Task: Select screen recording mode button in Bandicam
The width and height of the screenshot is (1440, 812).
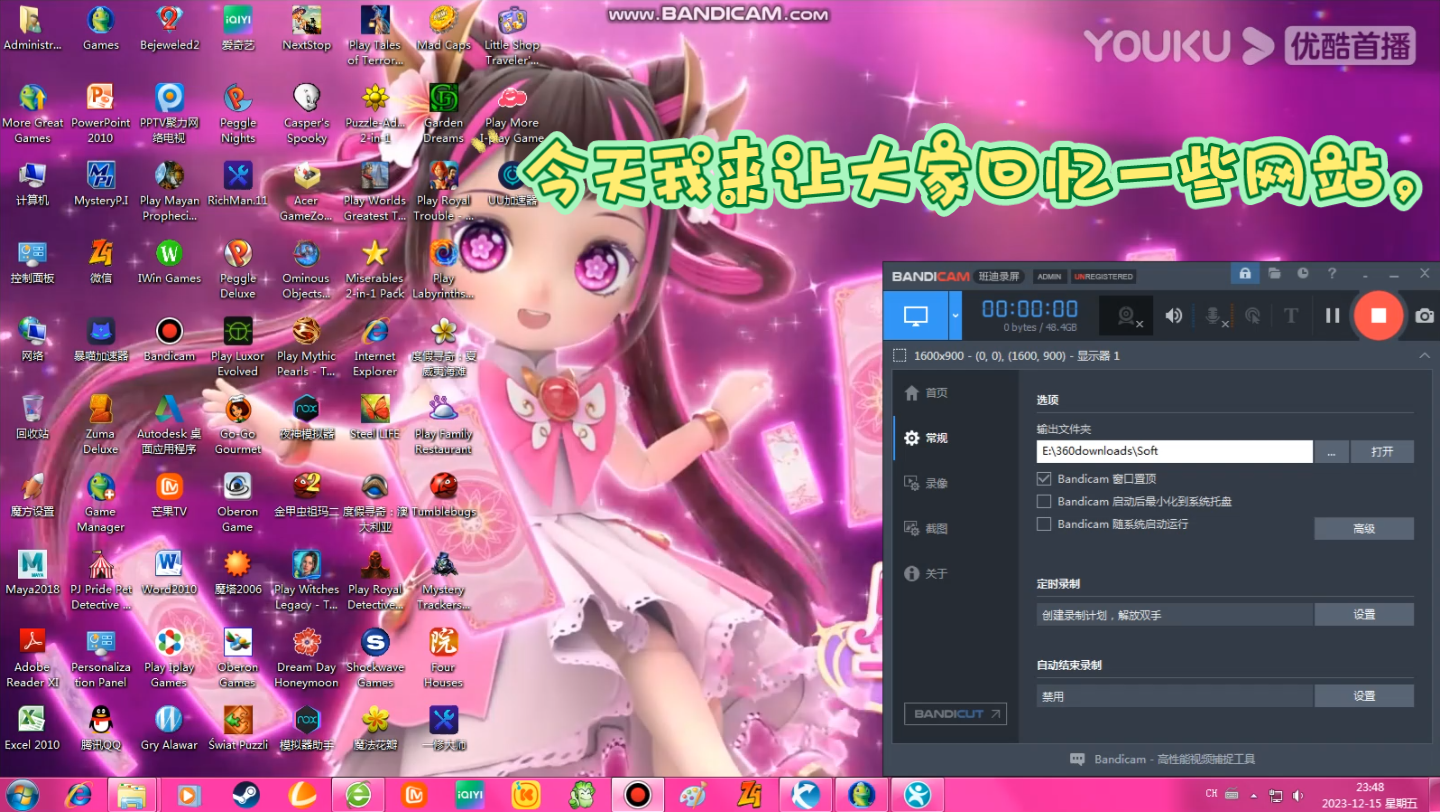Action: click(916, 316)
